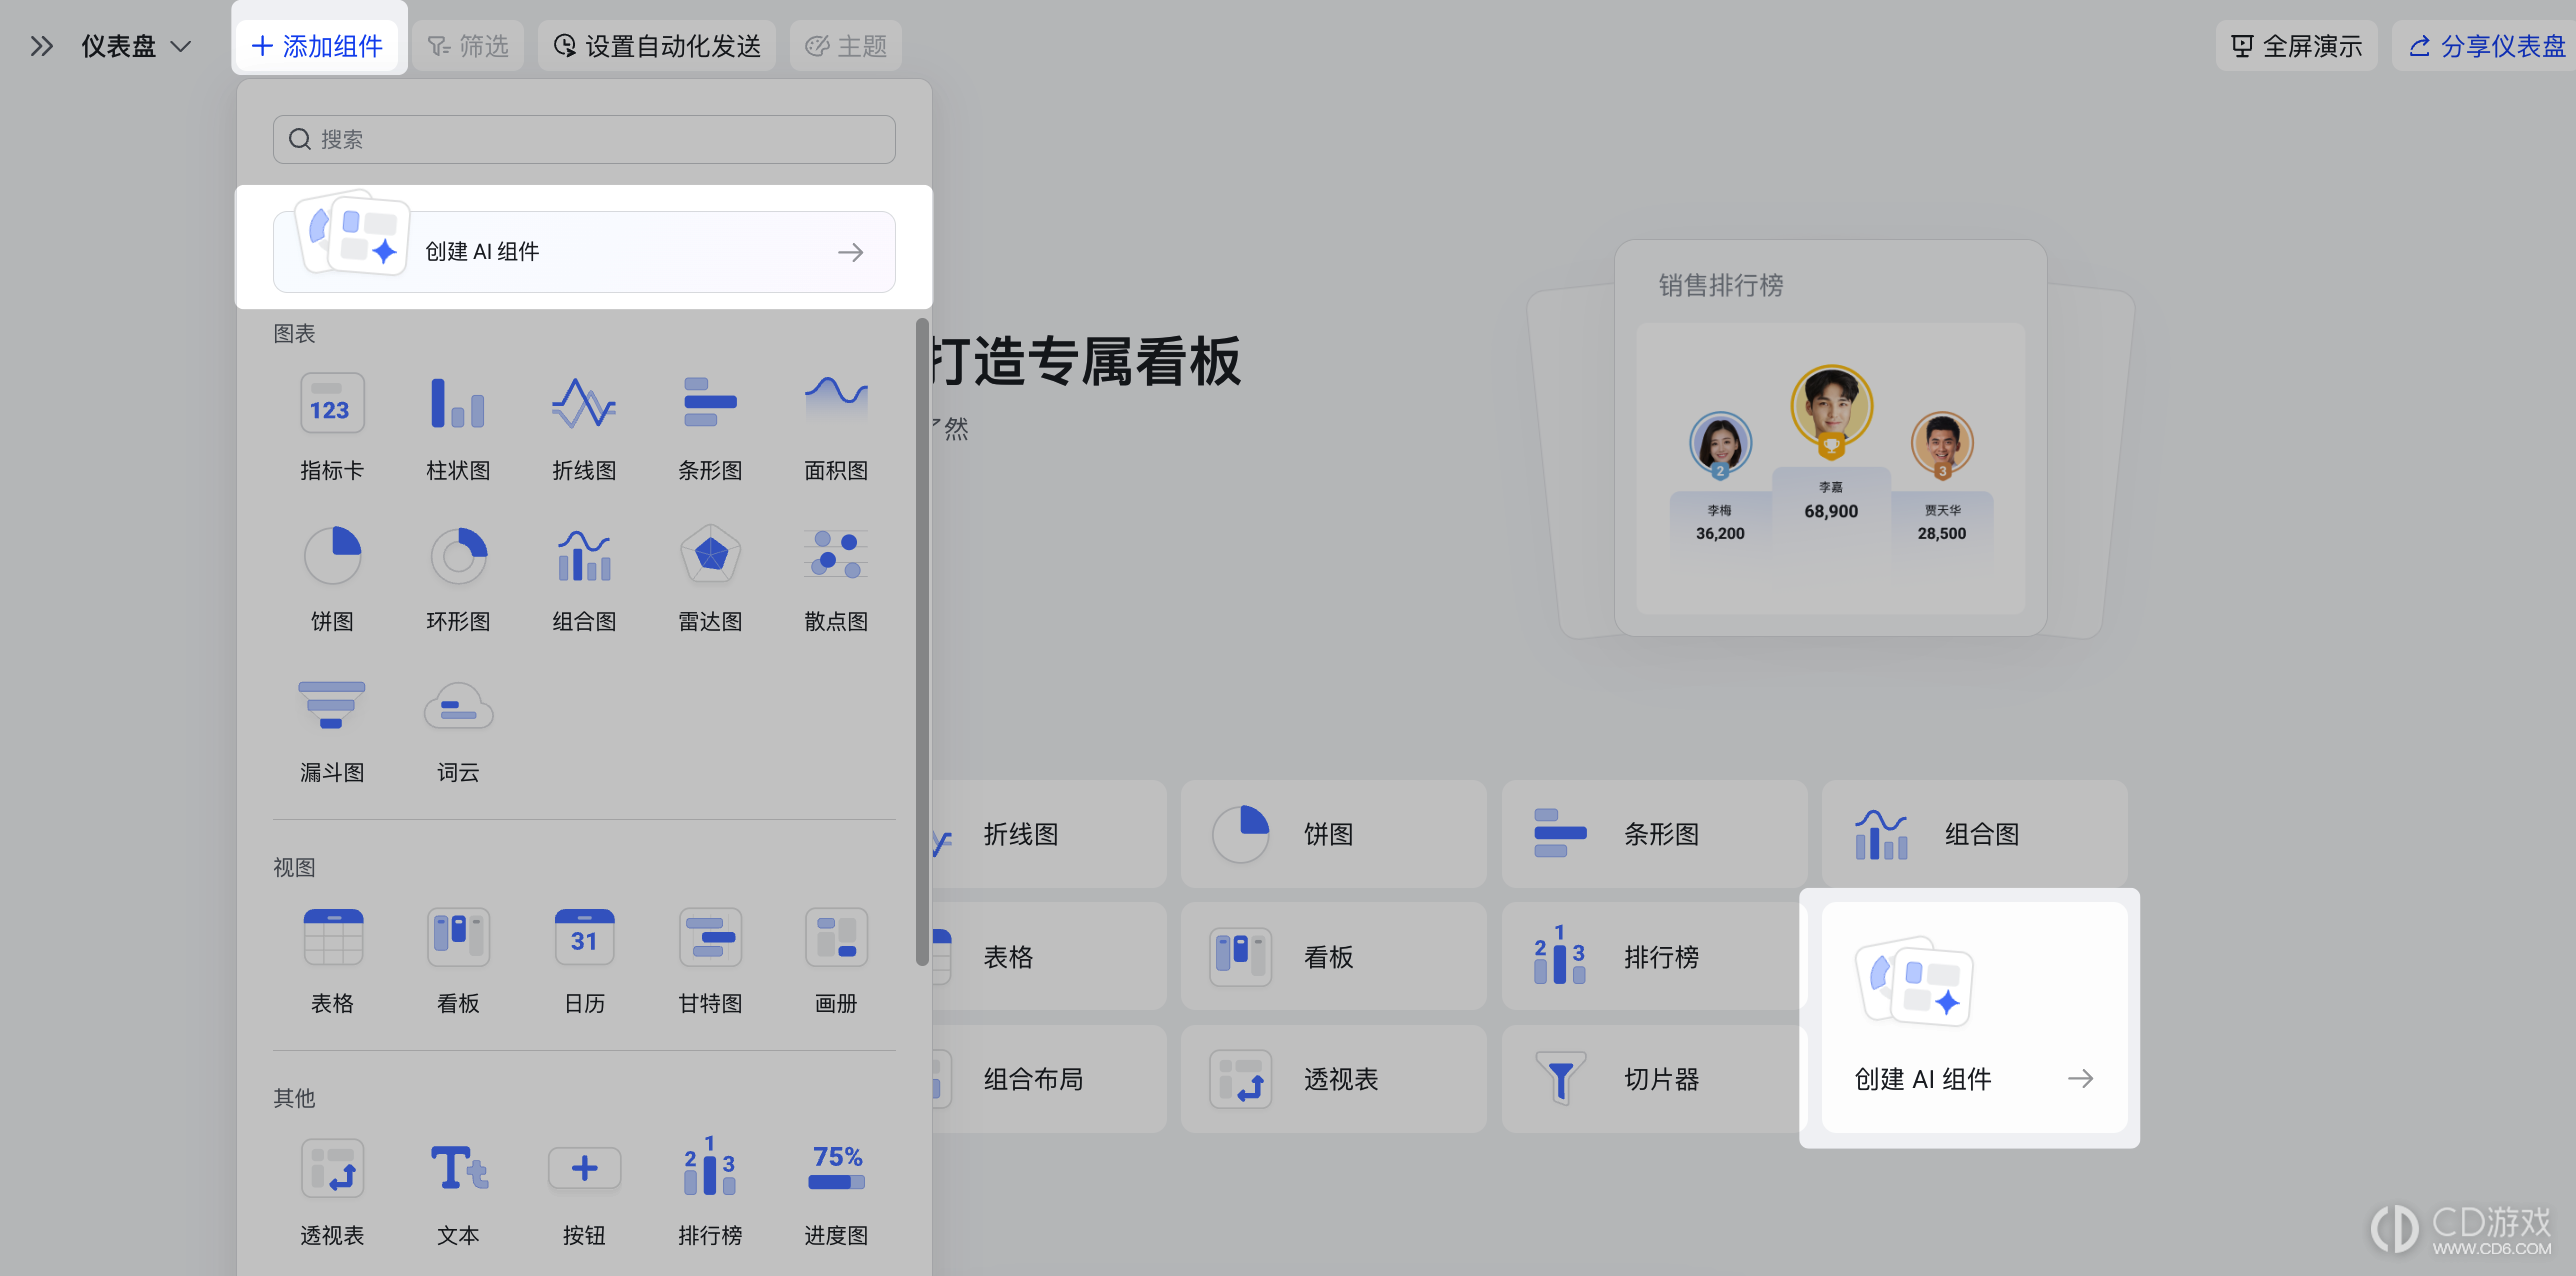Open 创建 AI 组件 in the dropdown panel
Image resolution: width=2576 pixels, height=1276 pixels.
click(584, 251)
